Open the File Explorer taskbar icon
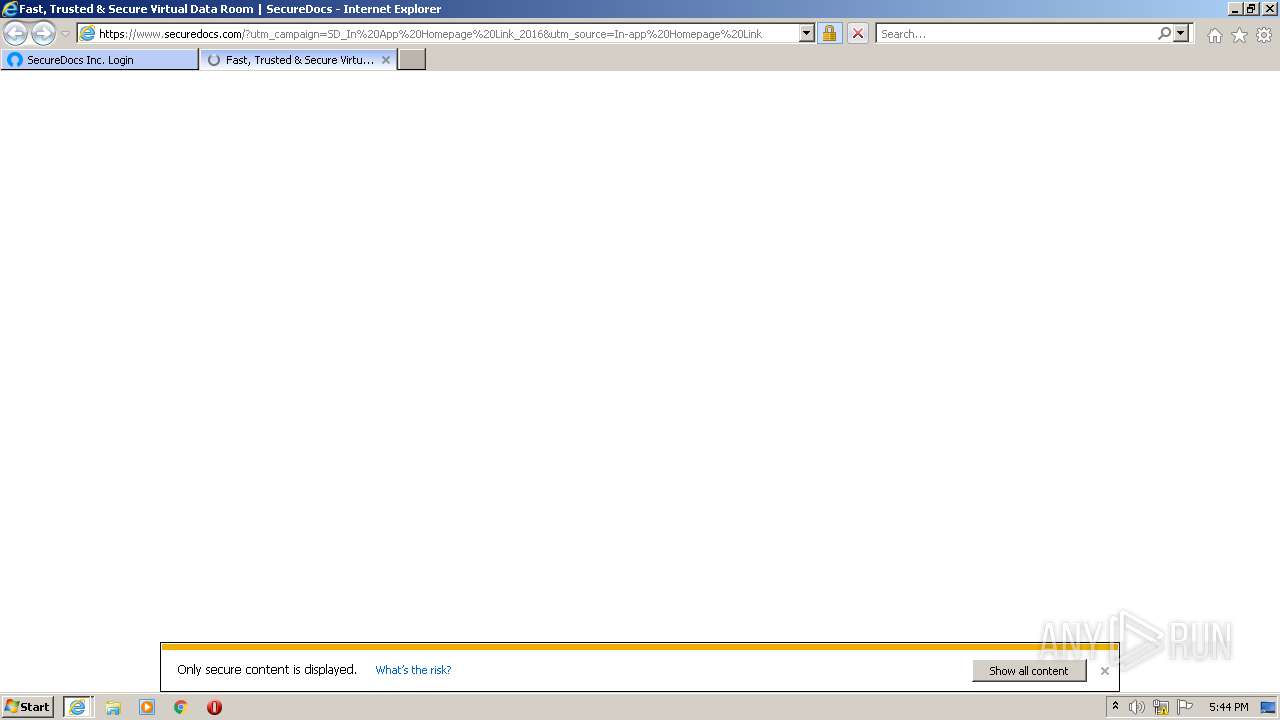Viewport: 1280px width, 720px height. point(113,707)
